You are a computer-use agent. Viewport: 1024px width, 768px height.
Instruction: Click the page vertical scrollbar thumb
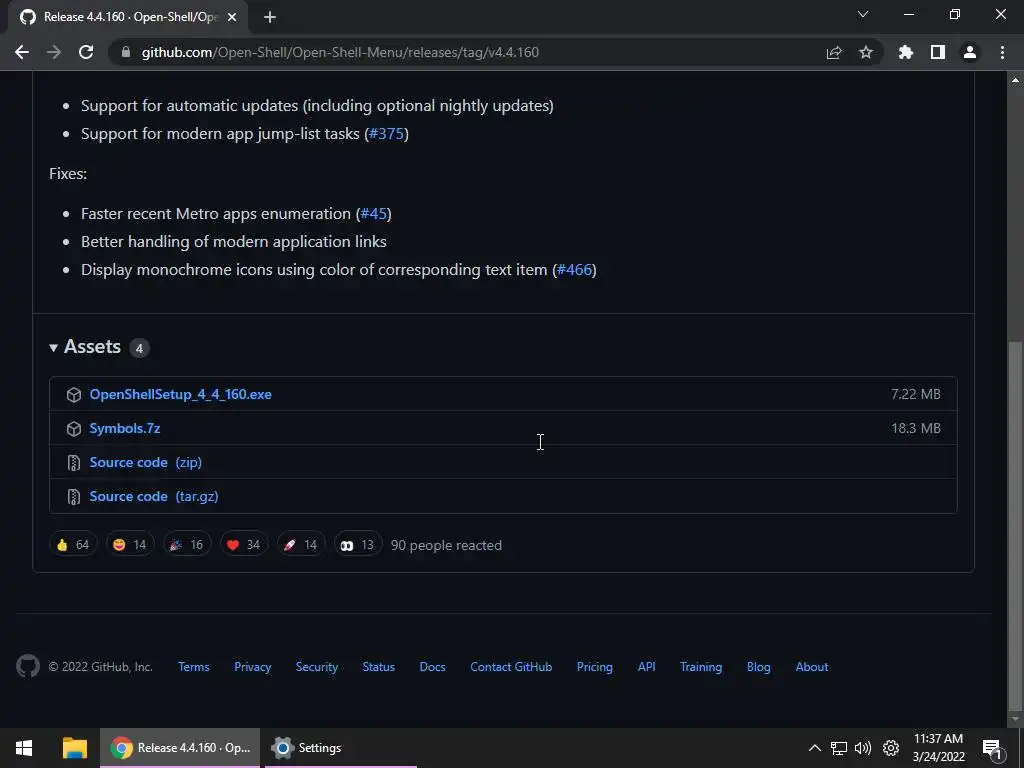coord(1015,526)
